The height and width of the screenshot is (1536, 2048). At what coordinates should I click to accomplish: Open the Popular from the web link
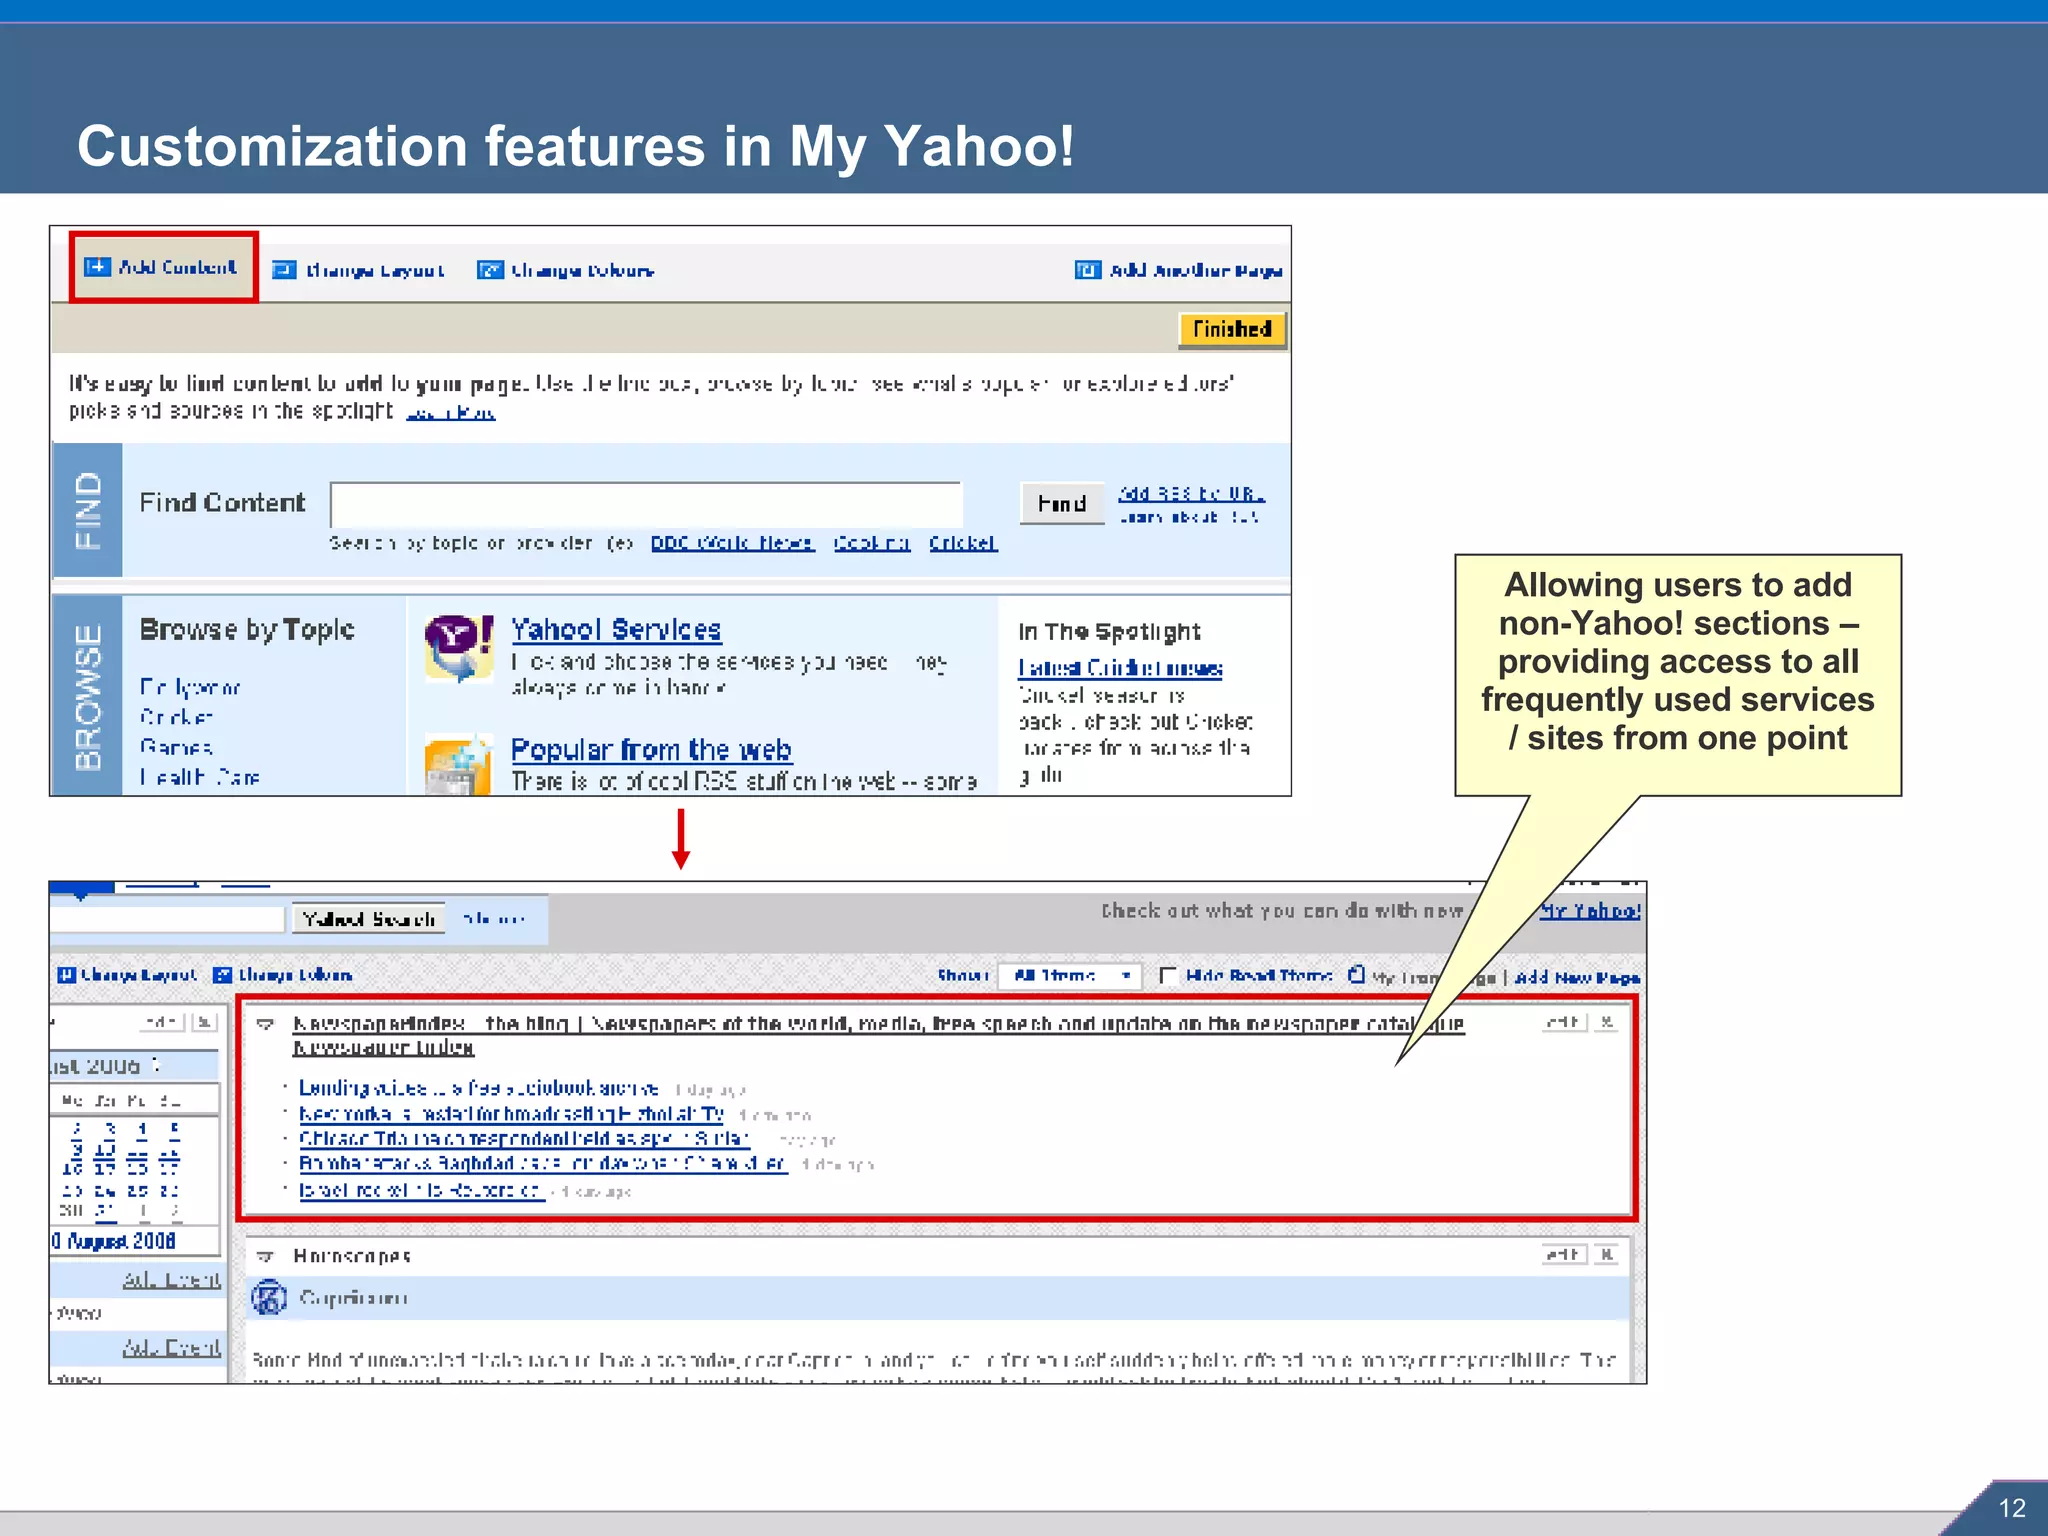[x=652, y=750]
